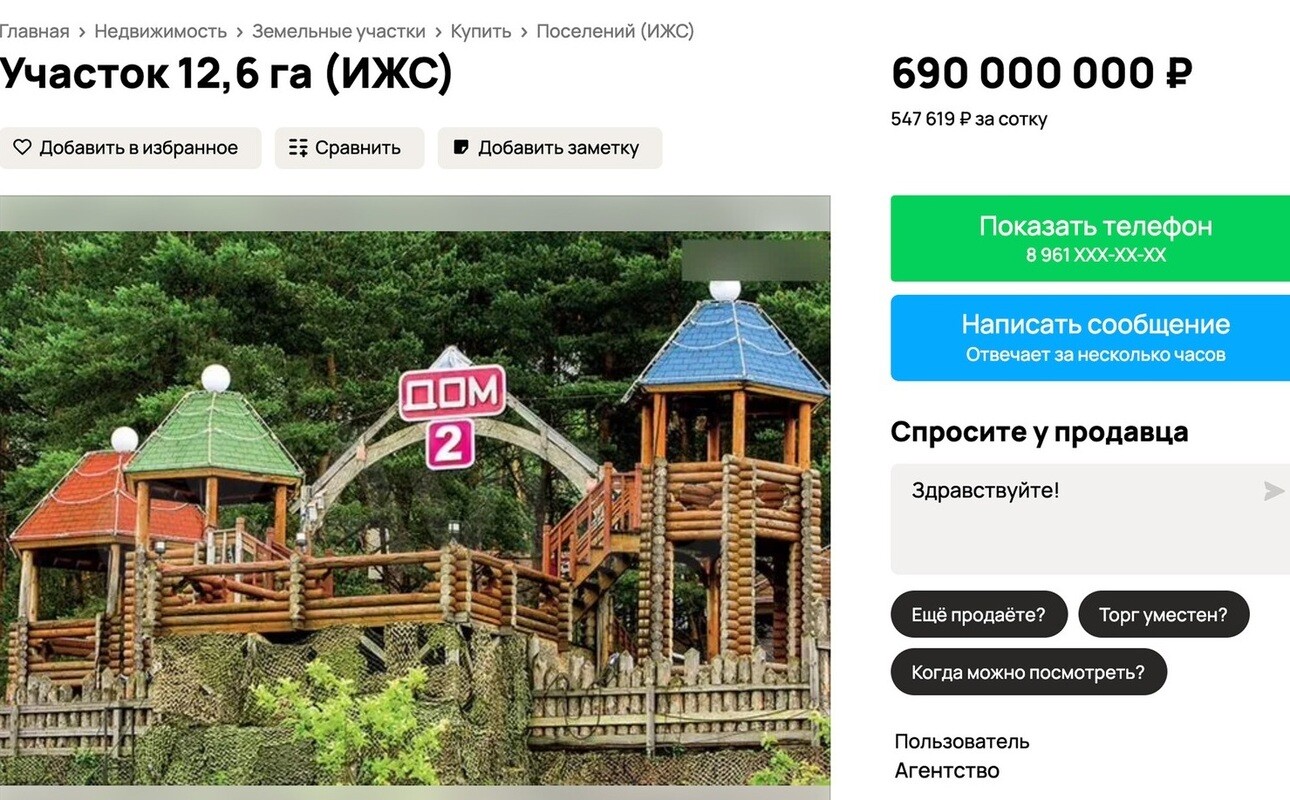Open Поселений (ИЖС) breadcrumb
Image resolution: width=1290 pixels, height=800 pixels.
tap(615, 31)
